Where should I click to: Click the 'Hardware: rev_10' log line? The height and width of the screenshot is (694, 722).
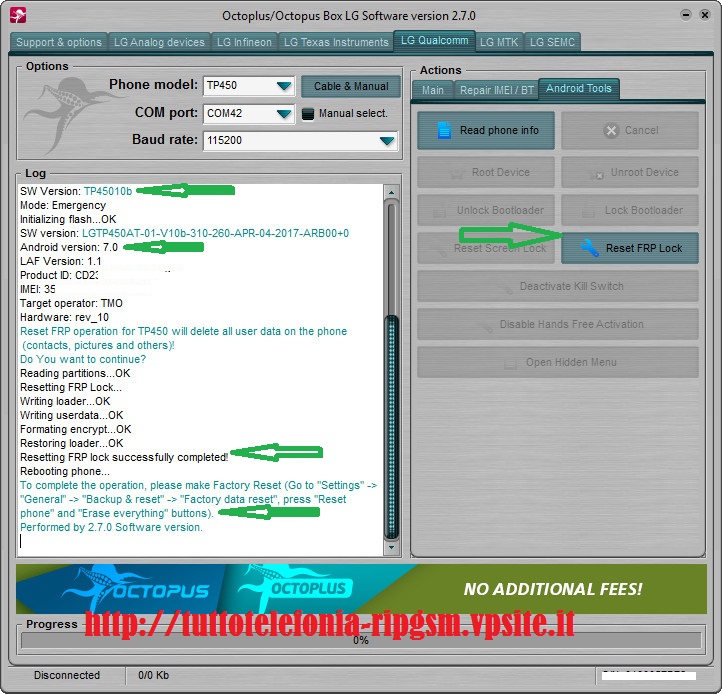64,317
